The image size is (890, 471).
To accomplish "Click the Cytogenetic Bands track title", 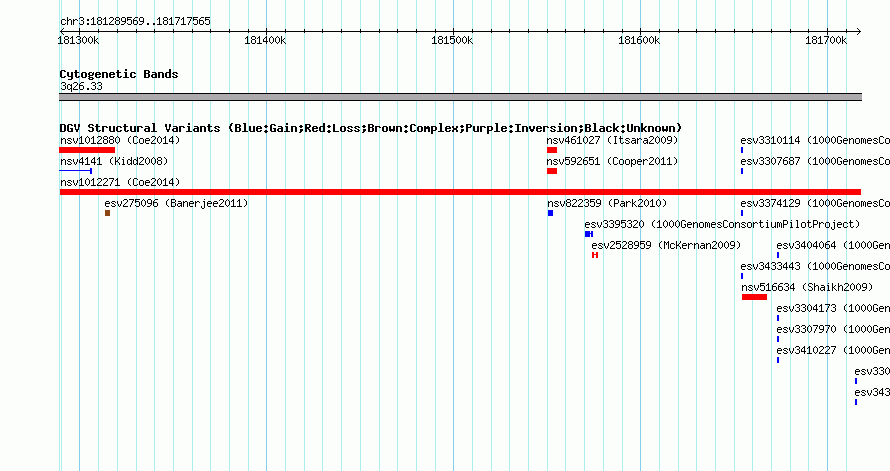I will click(x=119, y=74).
